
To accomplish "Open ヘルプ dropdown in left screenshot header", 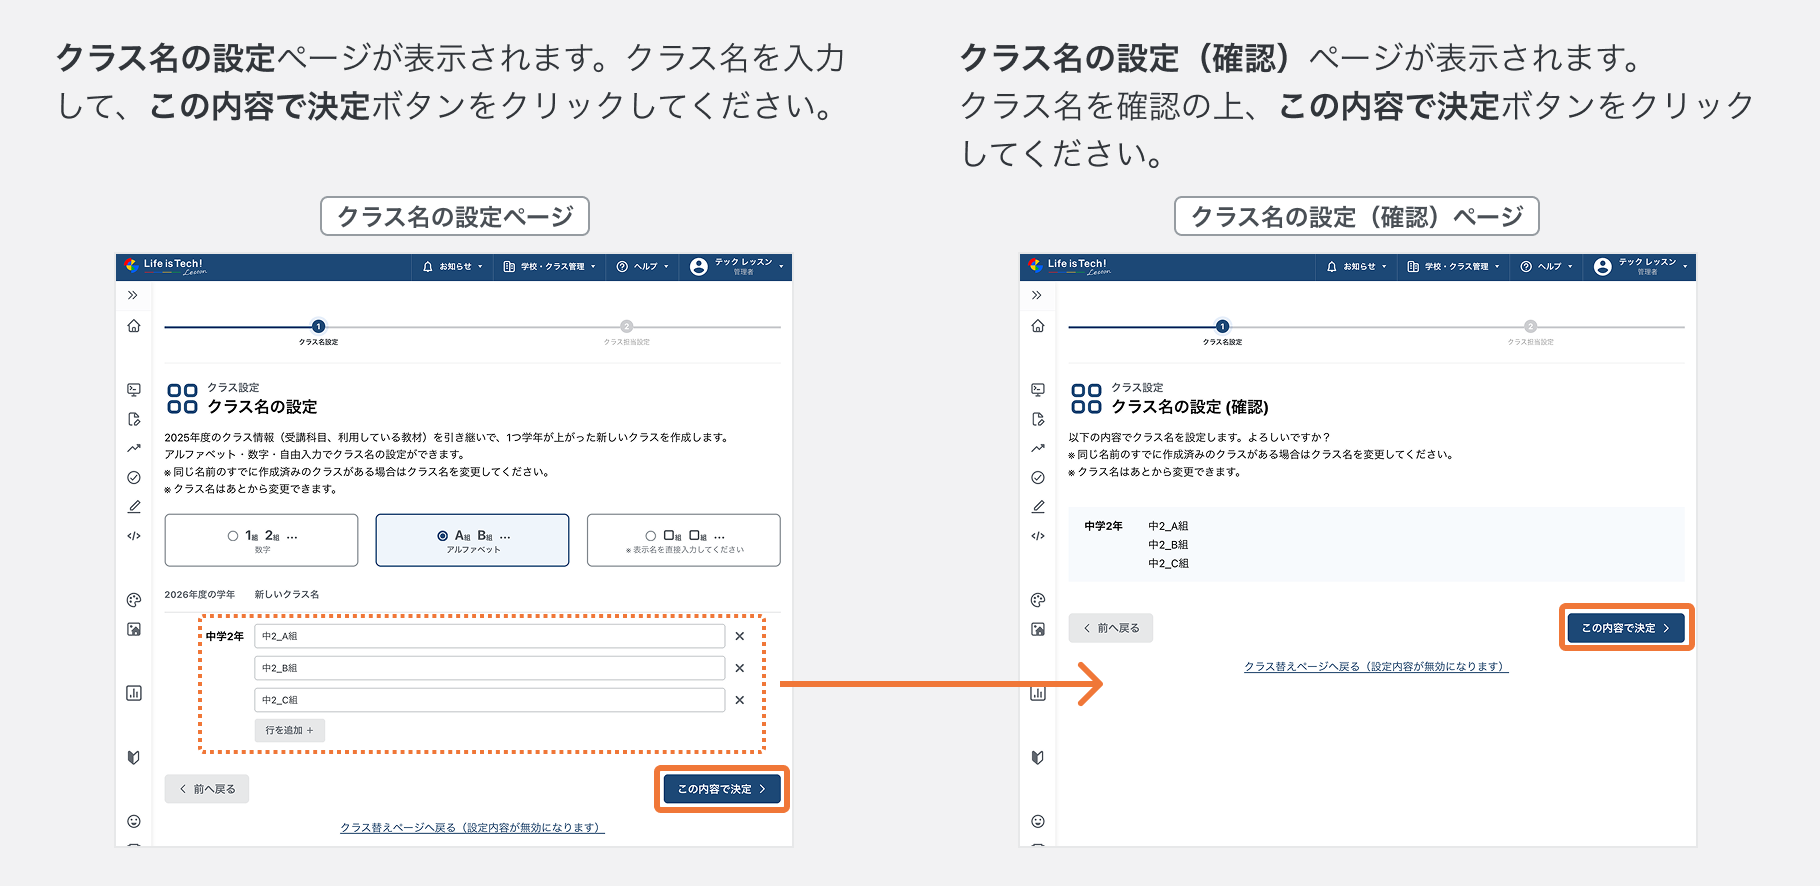I will 643,267.
